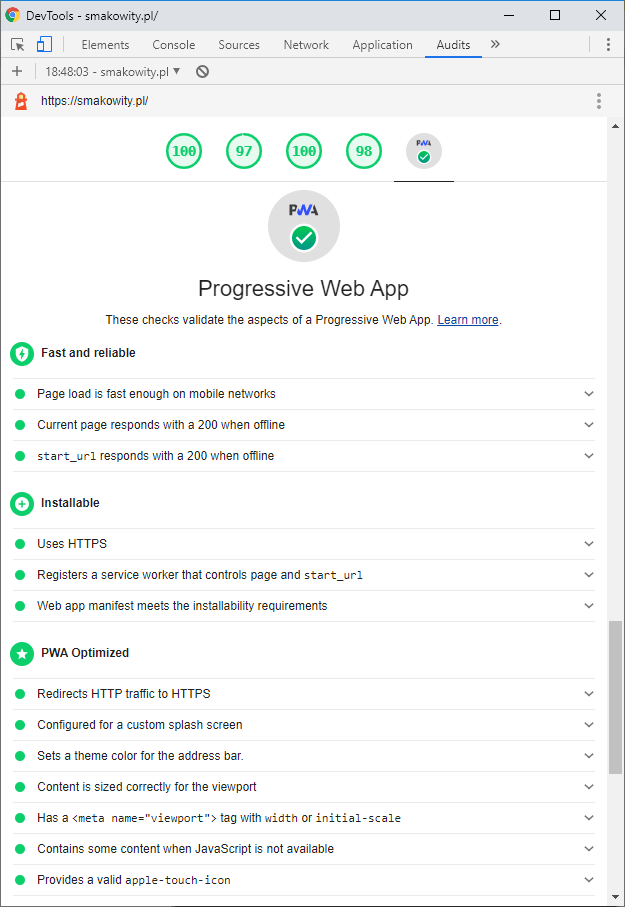Switch to the Application tab
Image resolution: width=625 pixels, height=907 pixels.
(x=382, y=45)
